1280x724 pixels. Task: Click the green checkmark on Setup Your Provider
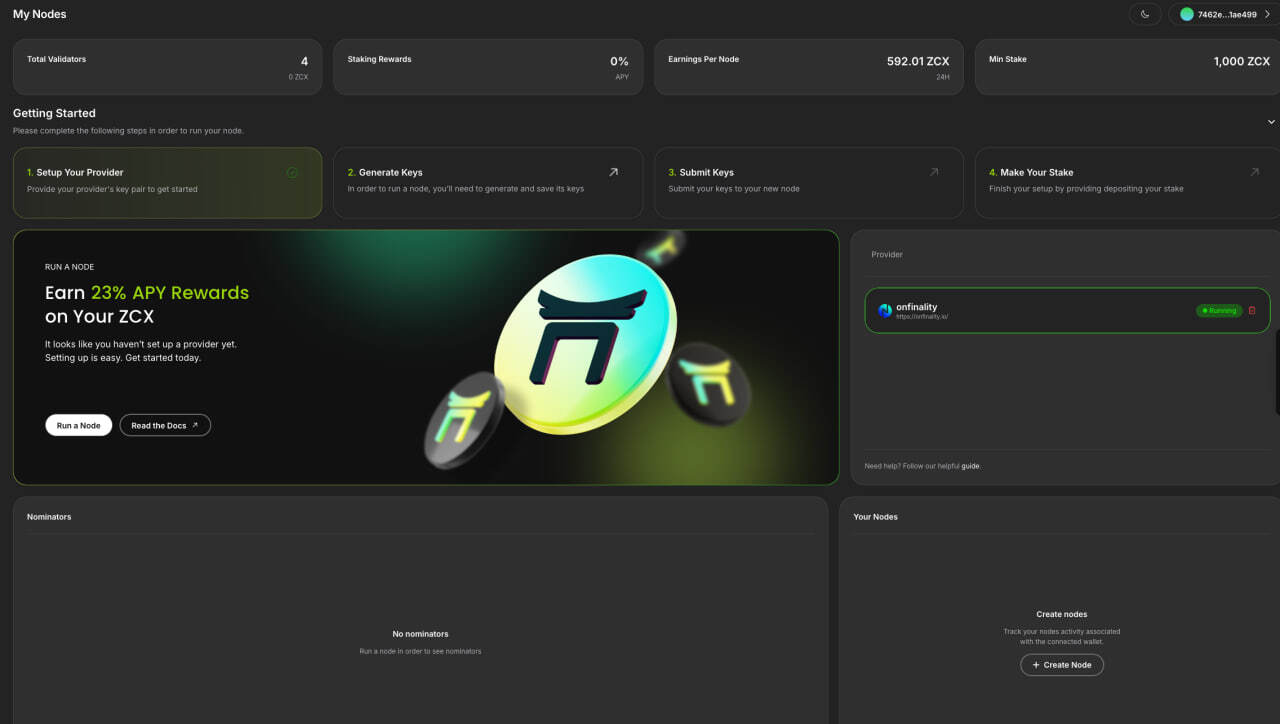[x=292, y=172]
